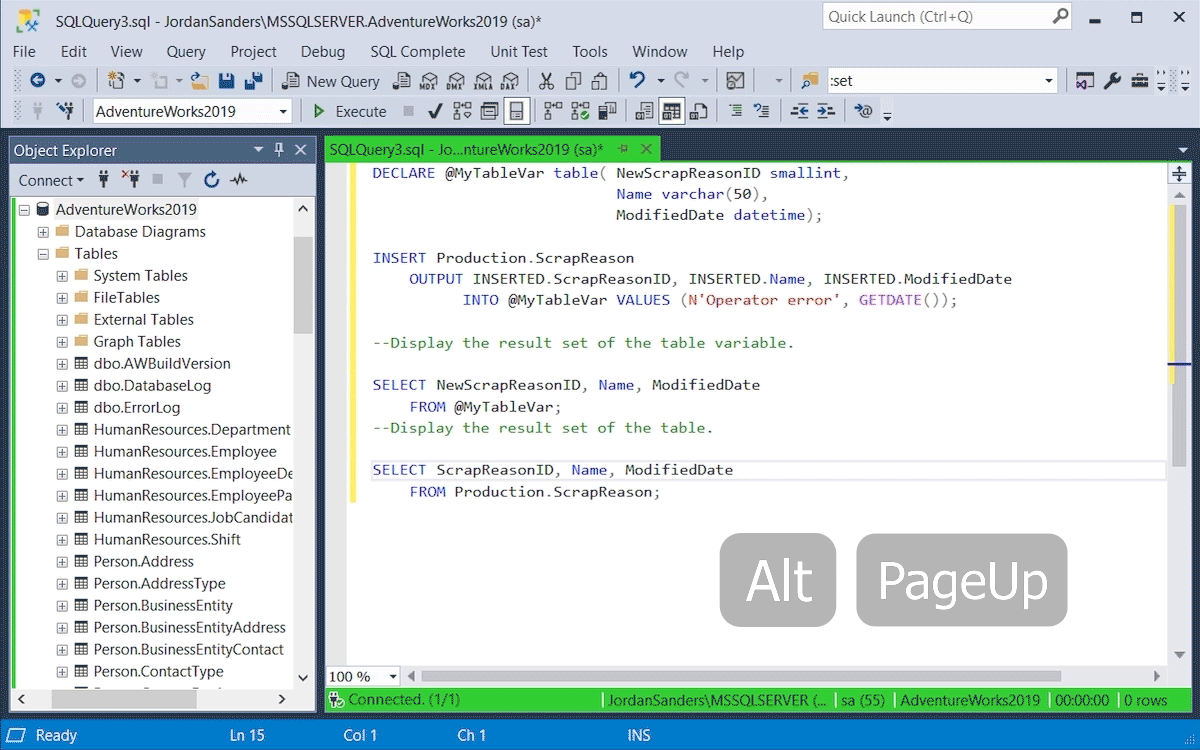Select the SQLQuery3.sql editor tab

[465, 150]
